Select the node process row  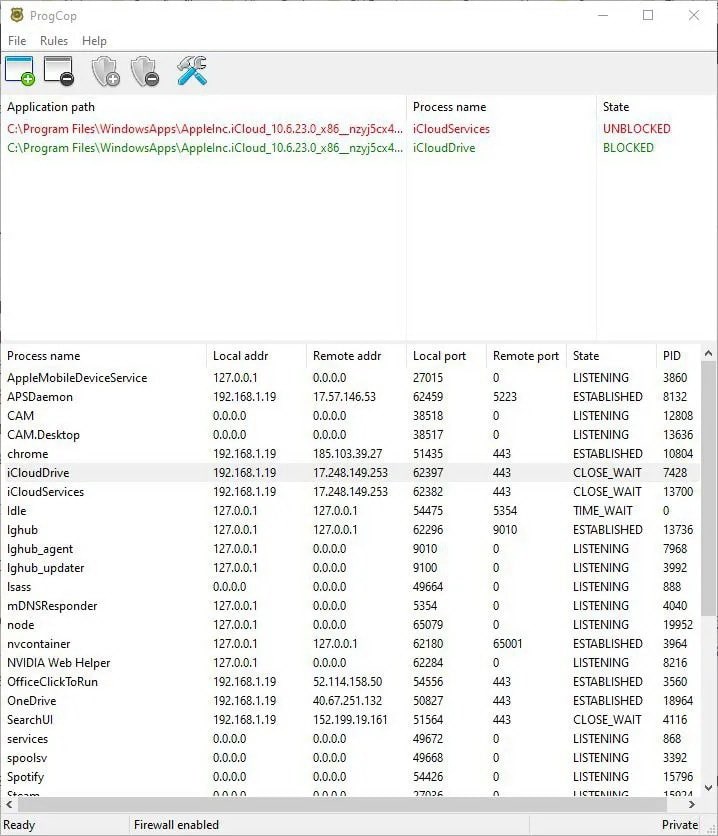click(x=351, y=625)
